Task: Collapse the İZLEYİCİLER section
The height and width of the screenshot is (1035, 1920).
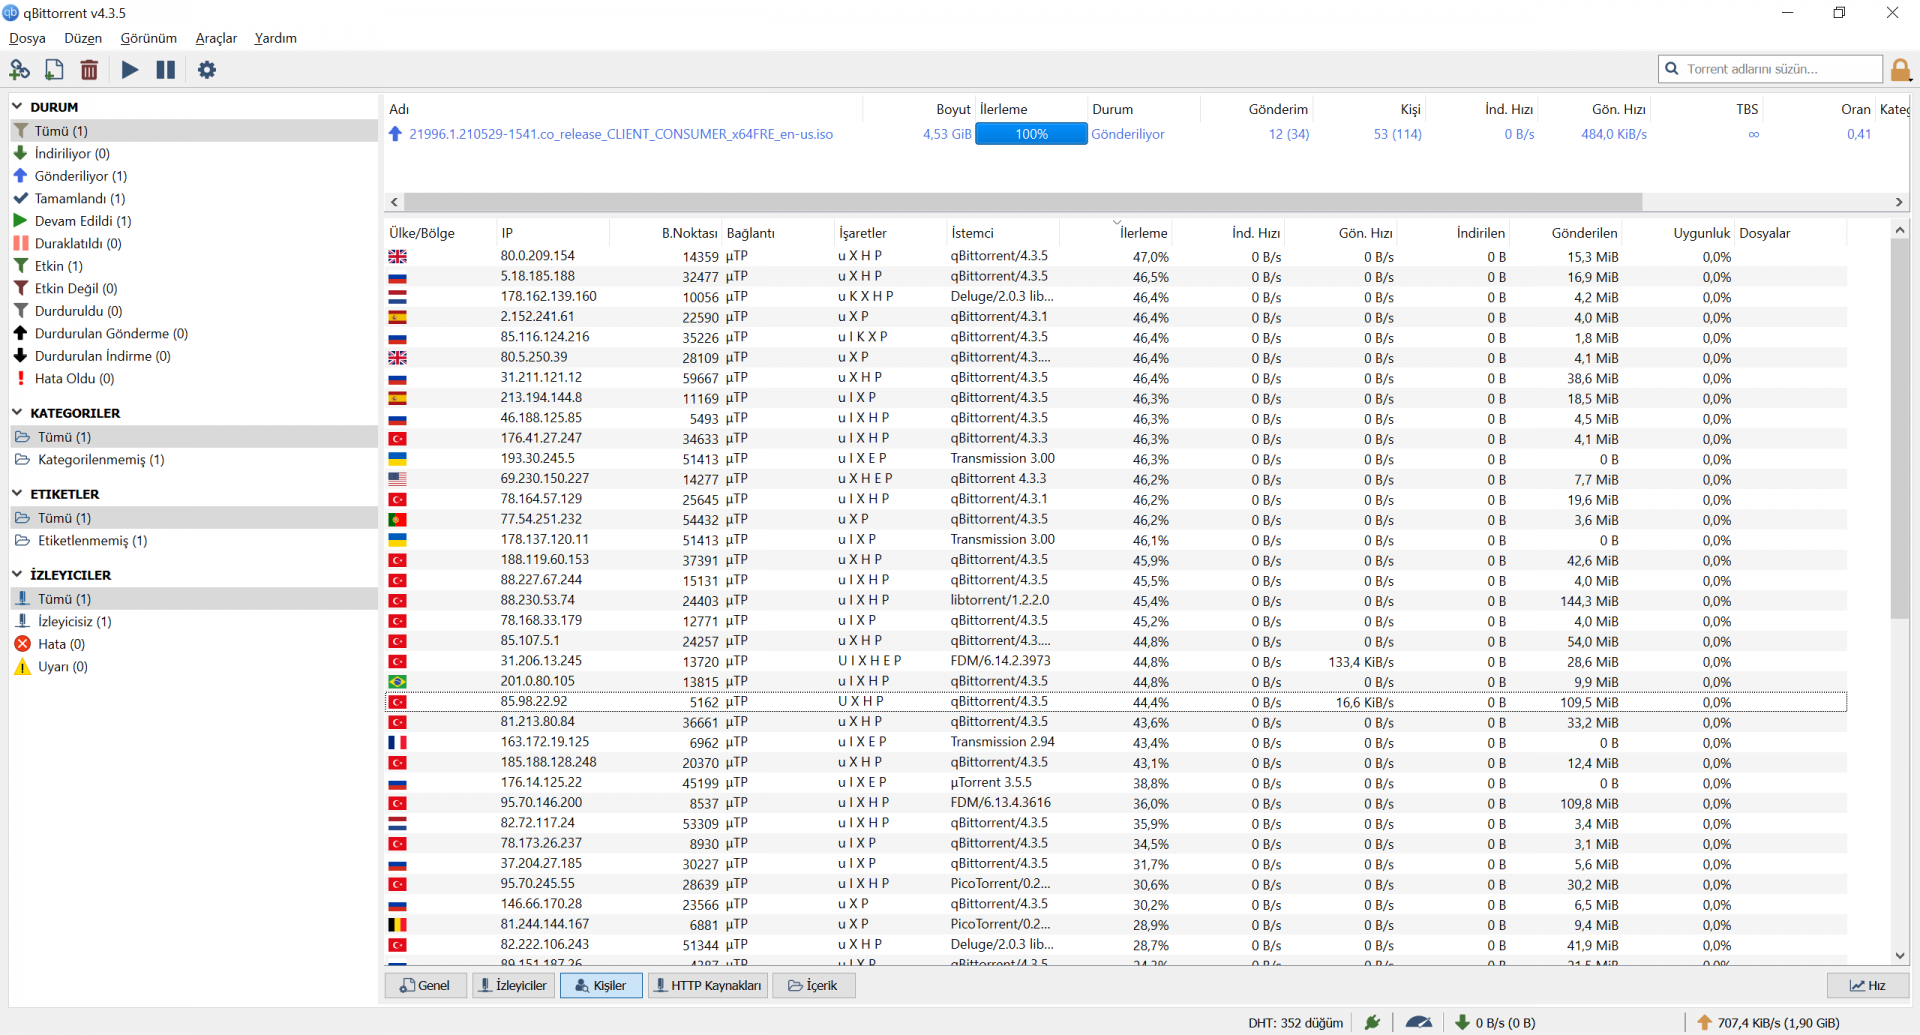Action: point(17,574)
